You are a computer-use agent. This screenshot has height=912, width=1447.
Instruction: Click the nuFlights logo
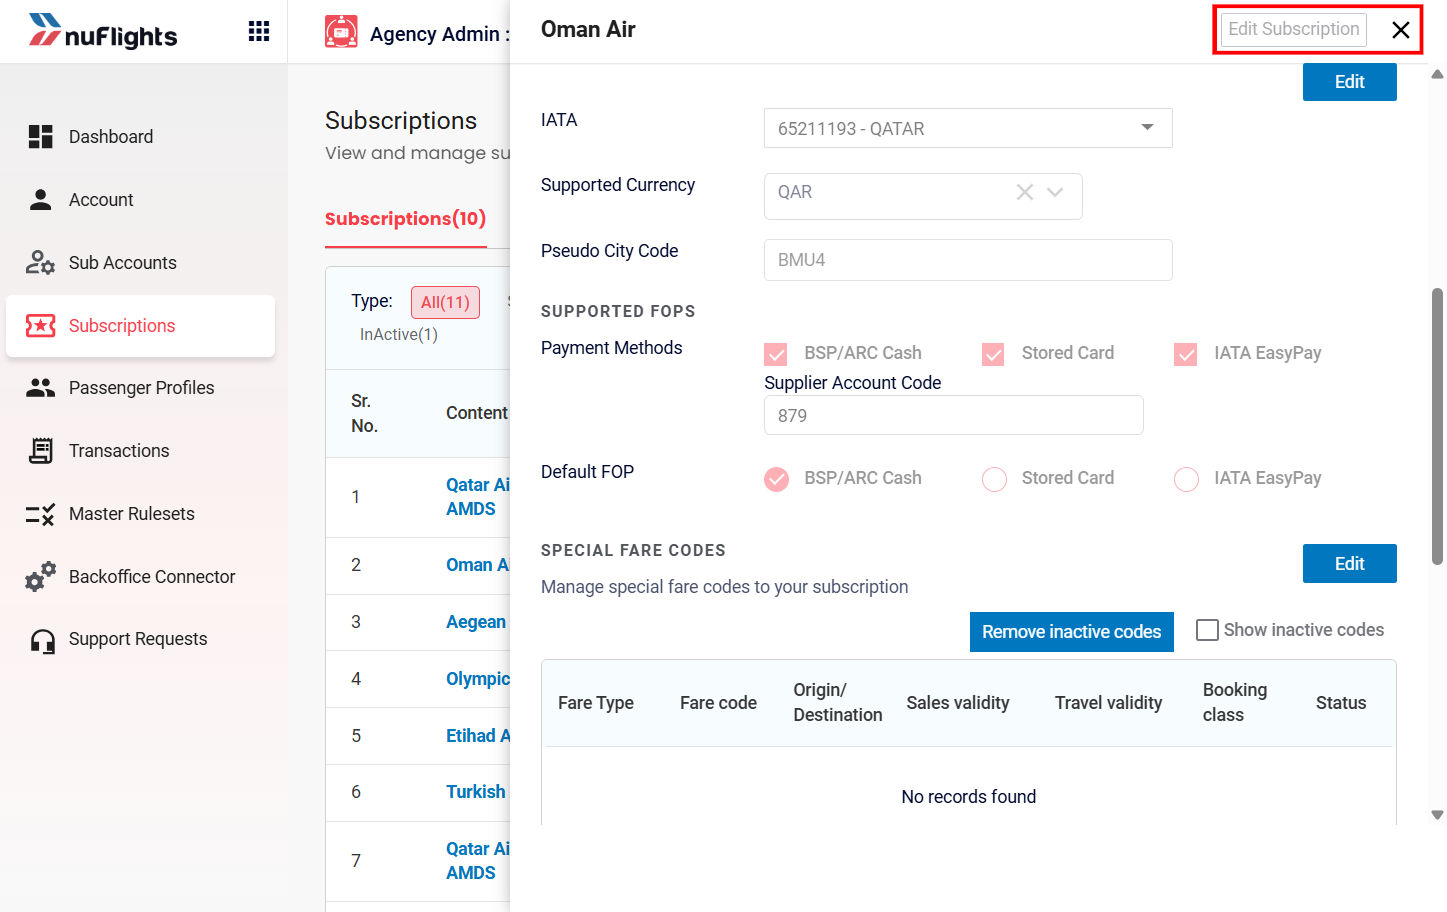click(x=103, y=32)
